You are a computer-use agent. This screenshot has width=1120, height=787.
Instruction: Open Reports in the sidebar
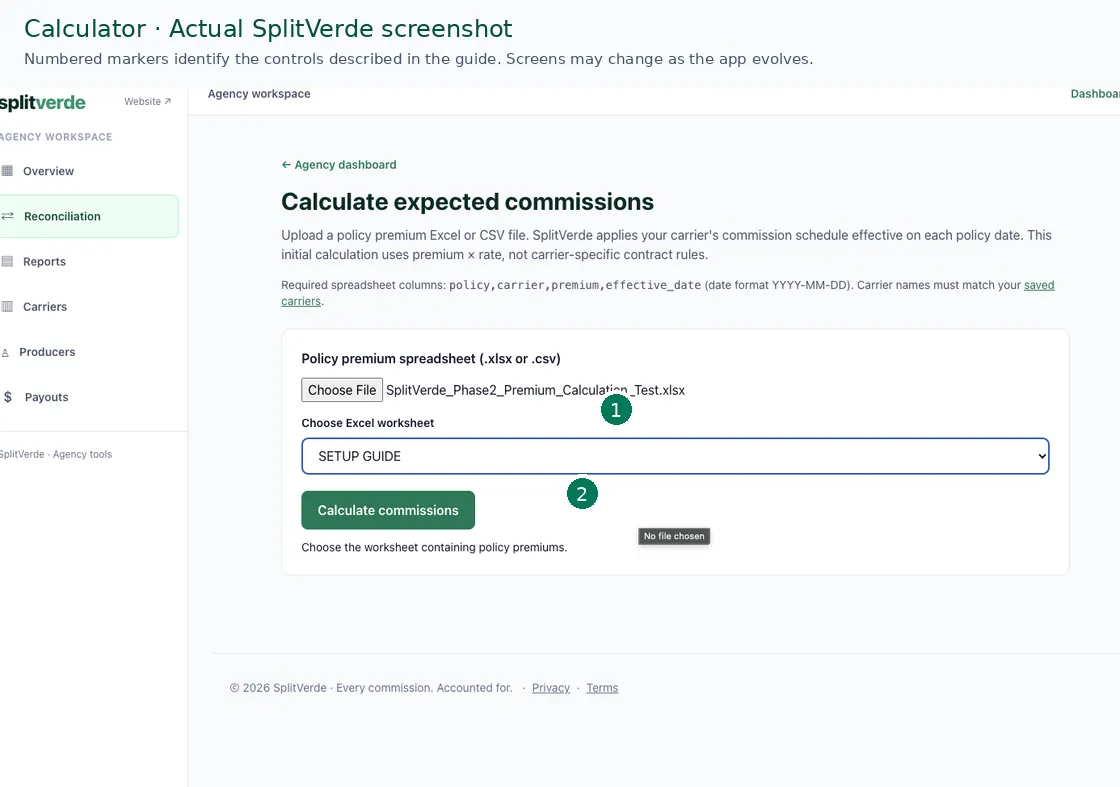pyautogui.click(x=44, y=261)
